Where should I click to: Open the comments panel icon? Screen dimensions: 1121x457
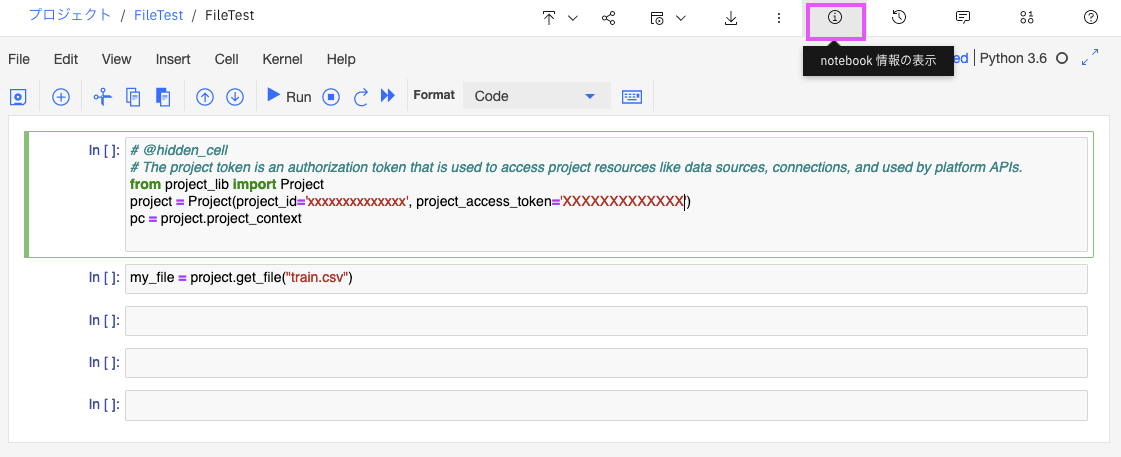pyautogui.click(x=963, y=18)
